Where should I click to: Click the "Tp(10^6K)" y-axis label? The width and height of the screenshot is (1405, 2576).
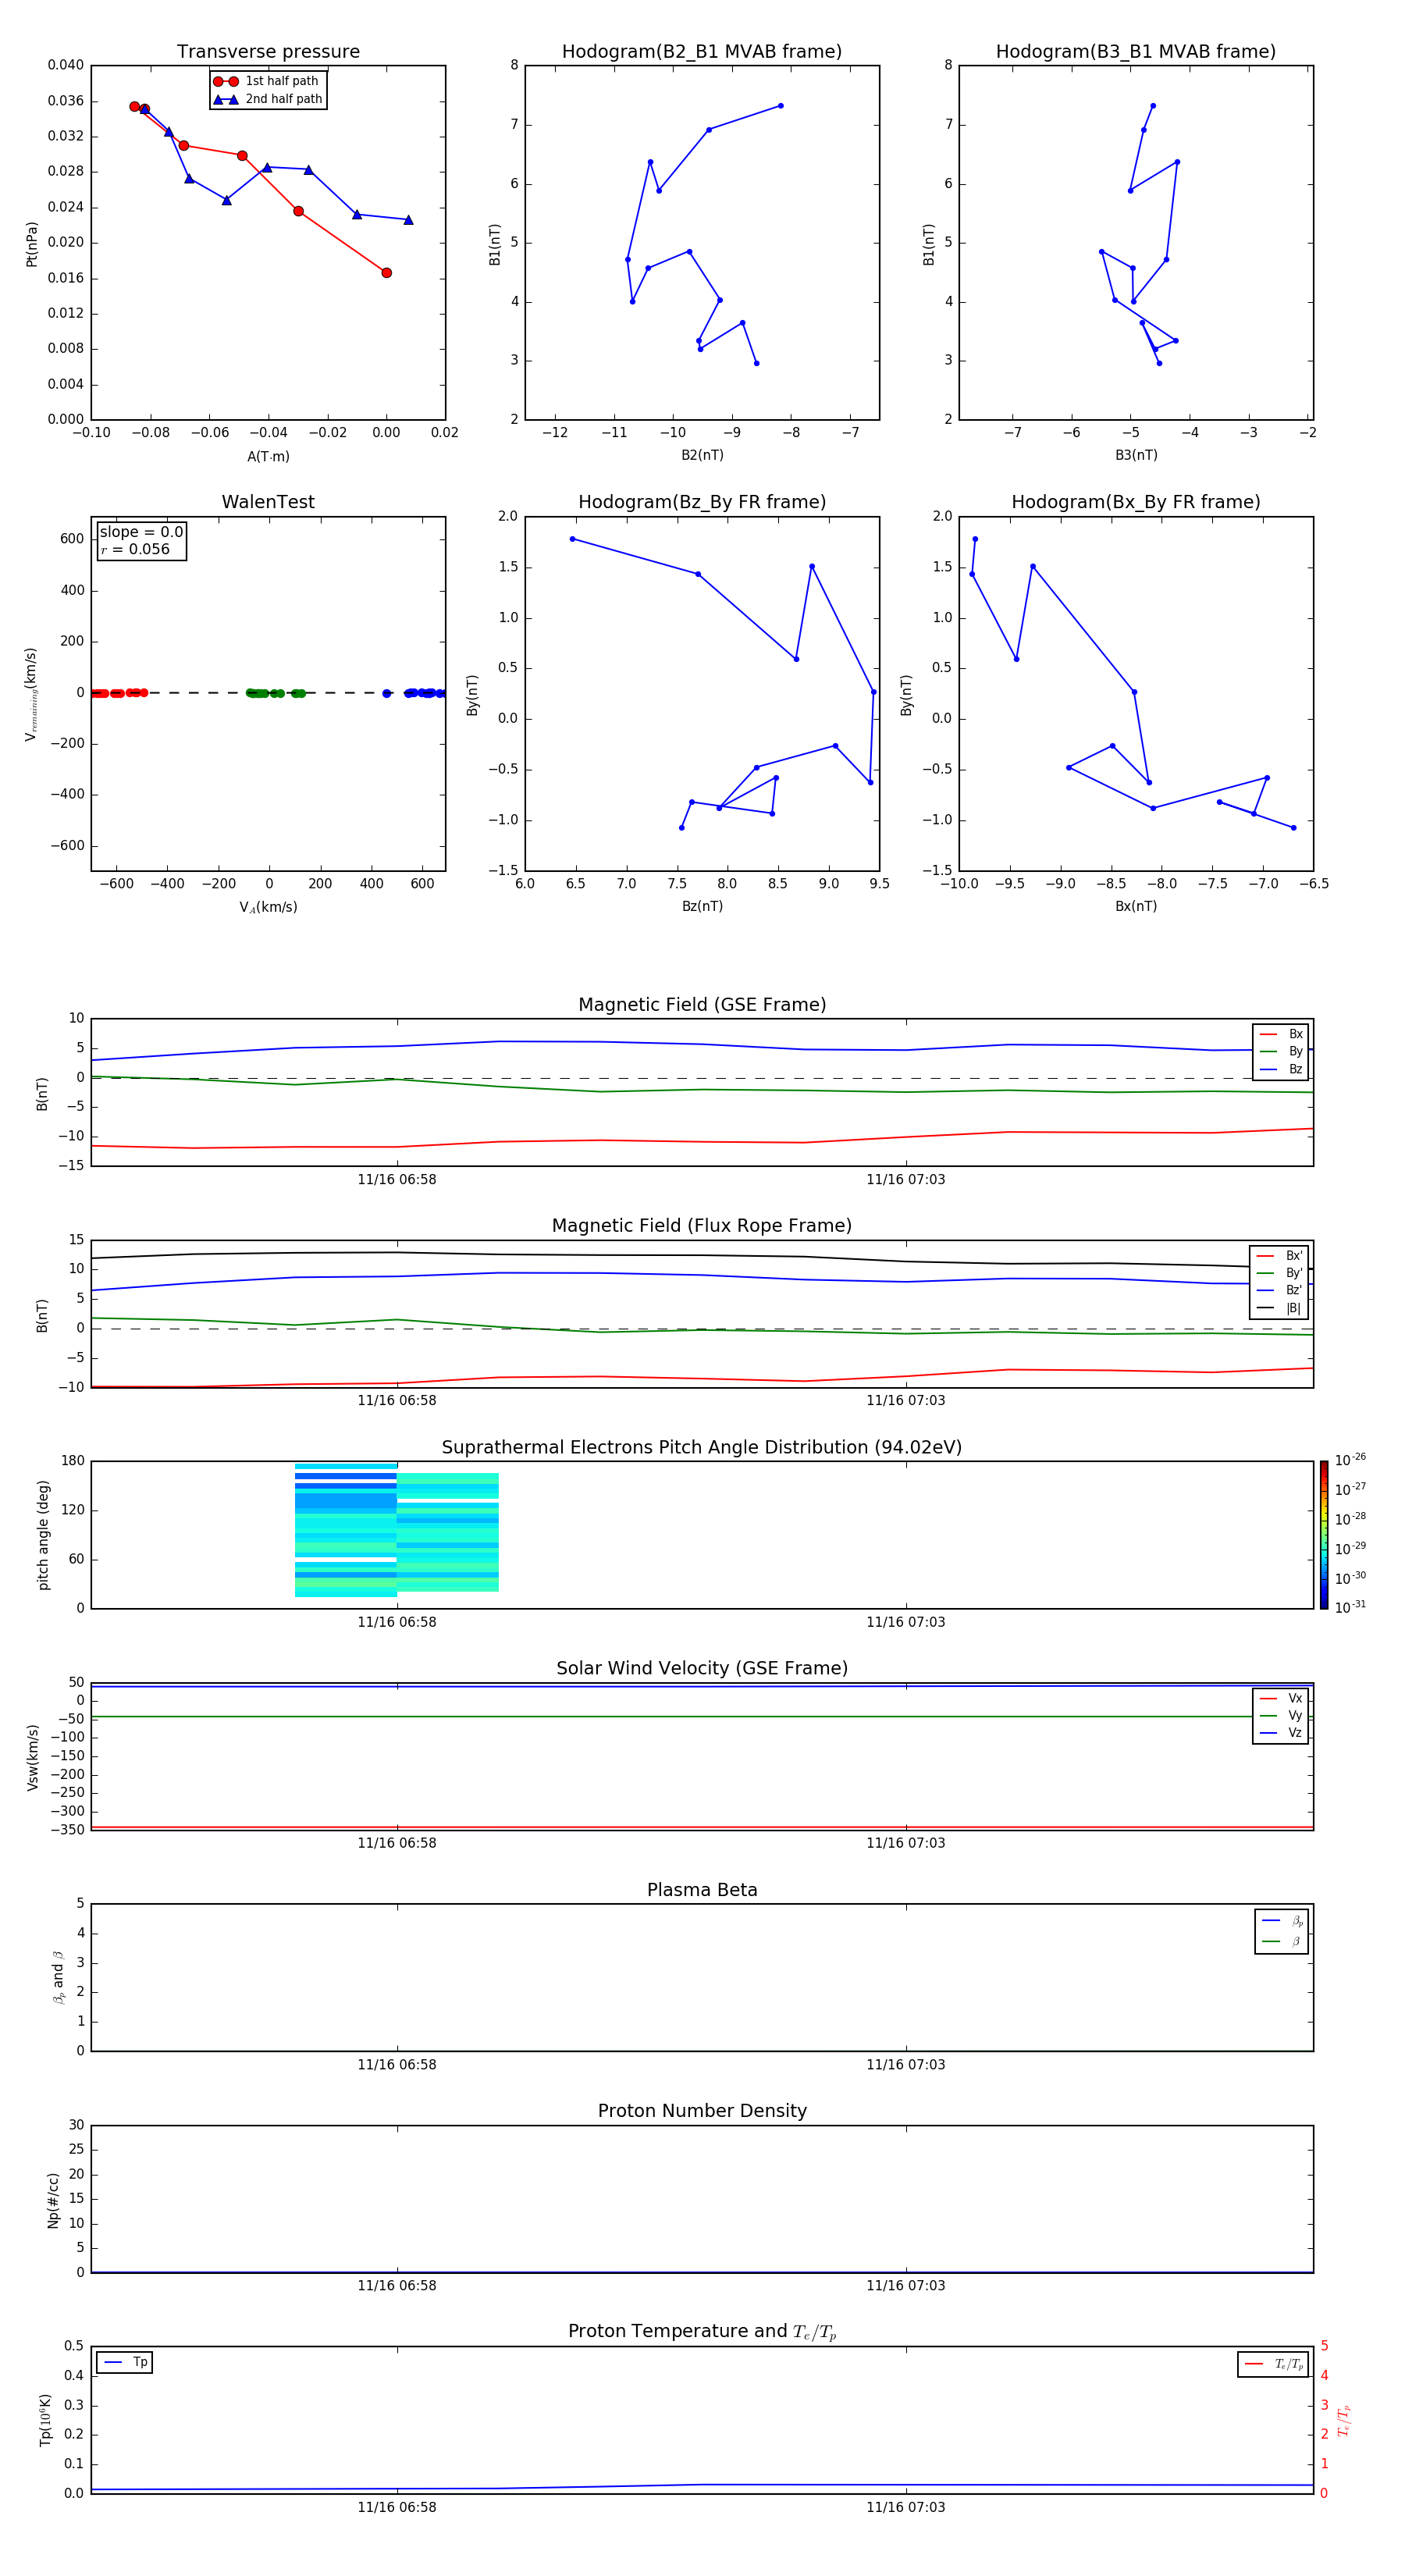[45, 2420]
